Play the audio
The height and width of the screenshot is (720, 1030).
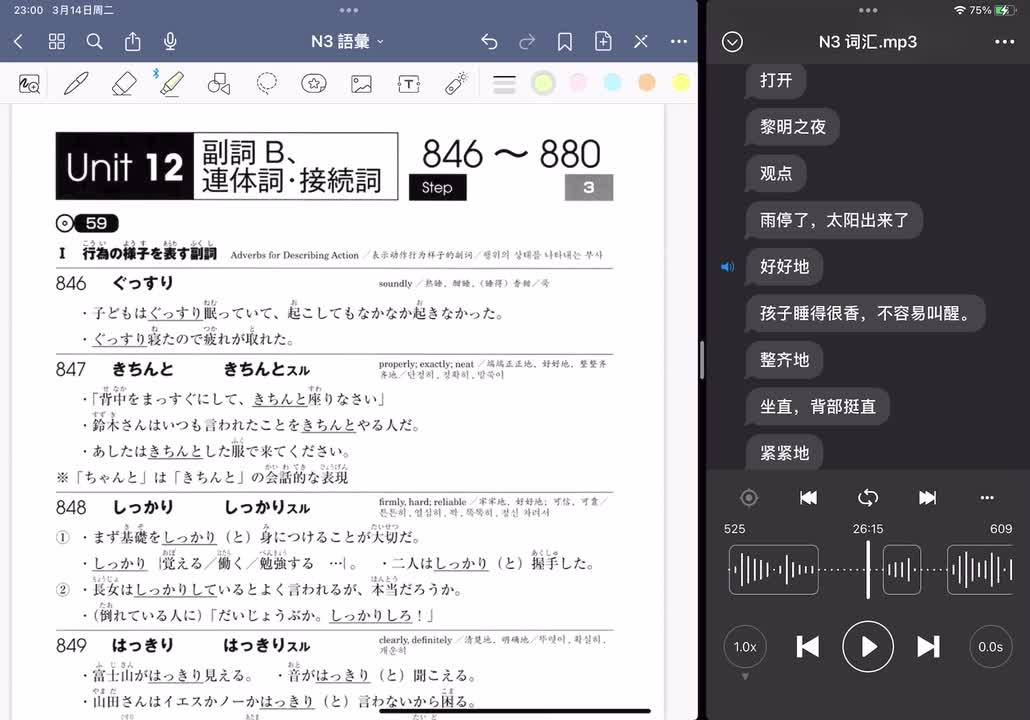pos(868,647)
